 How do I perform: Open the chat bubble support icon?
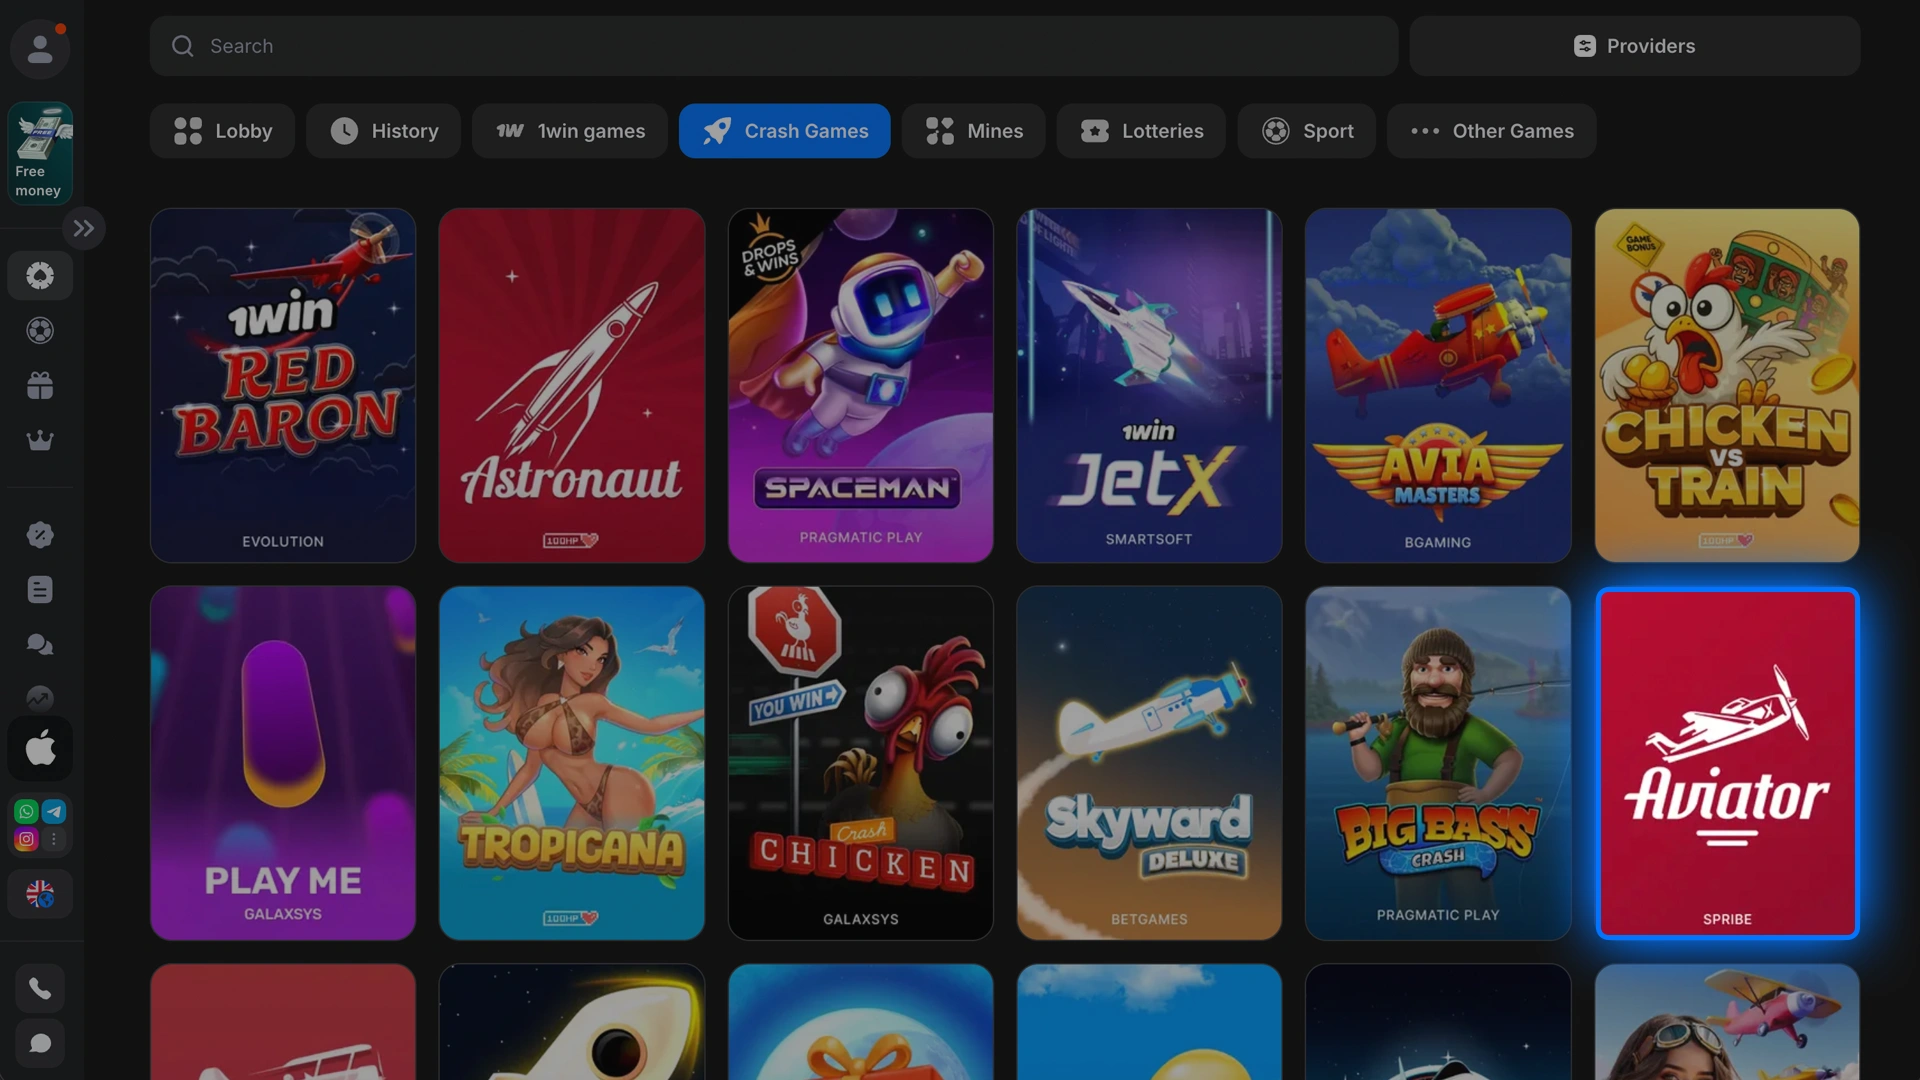pyautogui.click(x=40, y=1043)
